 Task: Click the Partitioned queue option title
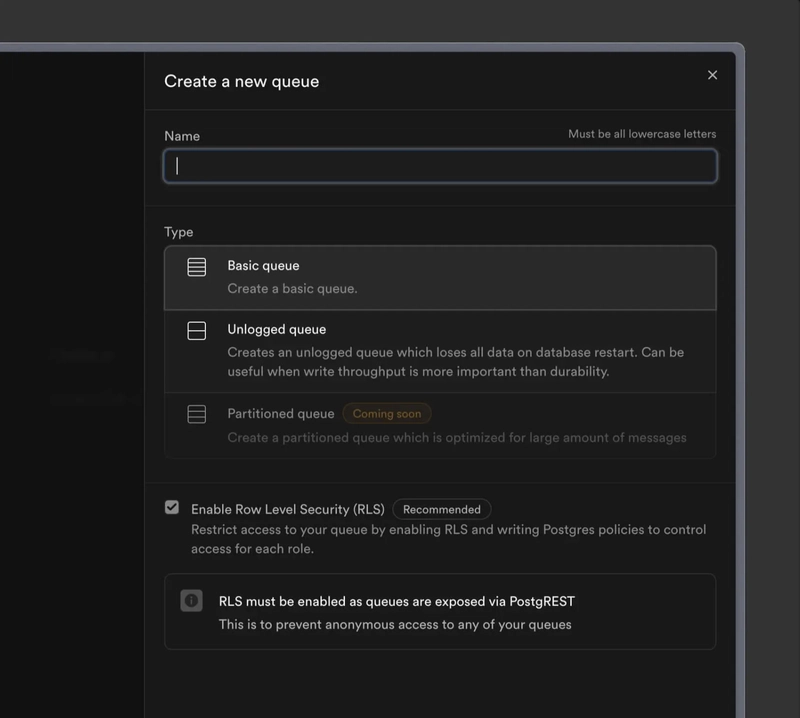280,414
